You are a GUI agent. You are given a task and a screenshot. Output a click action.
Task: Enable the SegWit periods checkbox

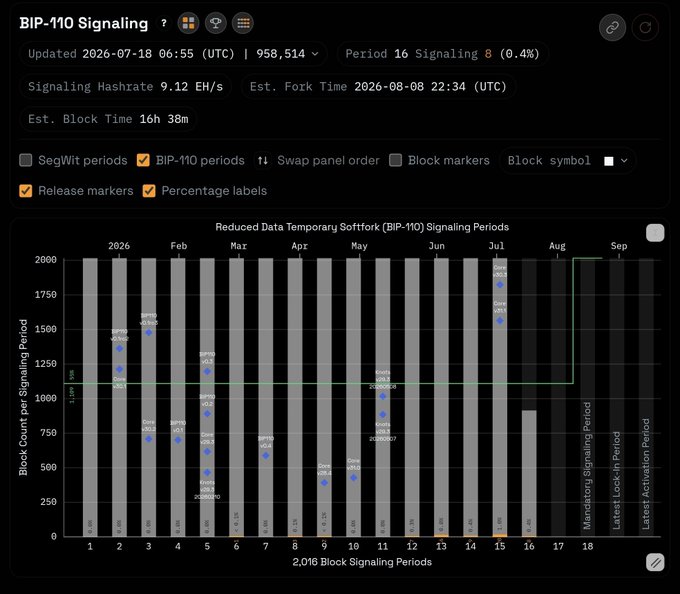click(x=26, y=160)
